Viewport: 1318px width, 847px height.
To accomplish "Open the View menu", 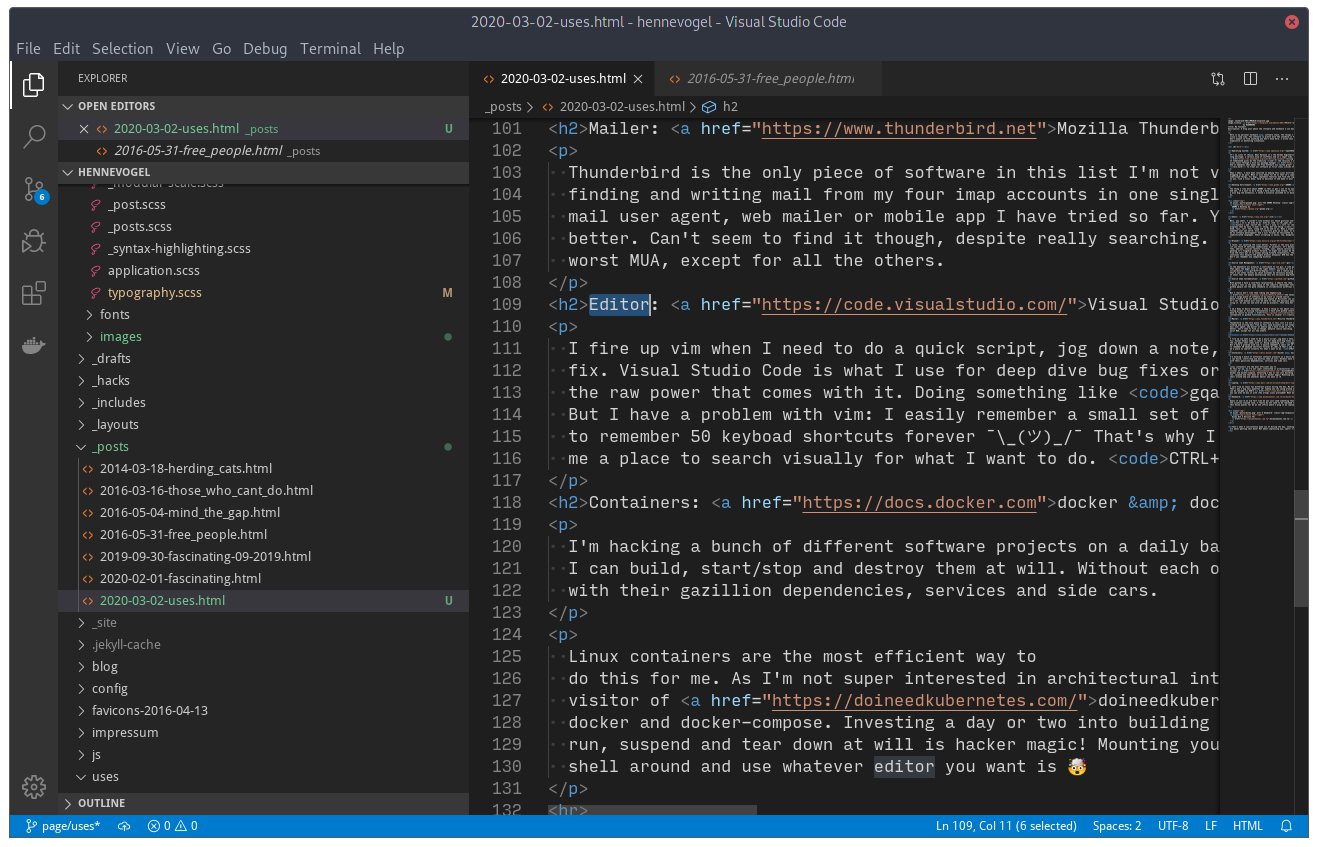I will 183,48.
